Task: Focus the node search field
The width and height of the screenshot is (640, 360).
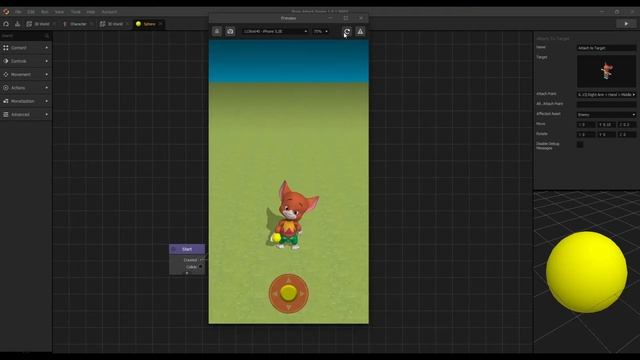Action: 22,36
